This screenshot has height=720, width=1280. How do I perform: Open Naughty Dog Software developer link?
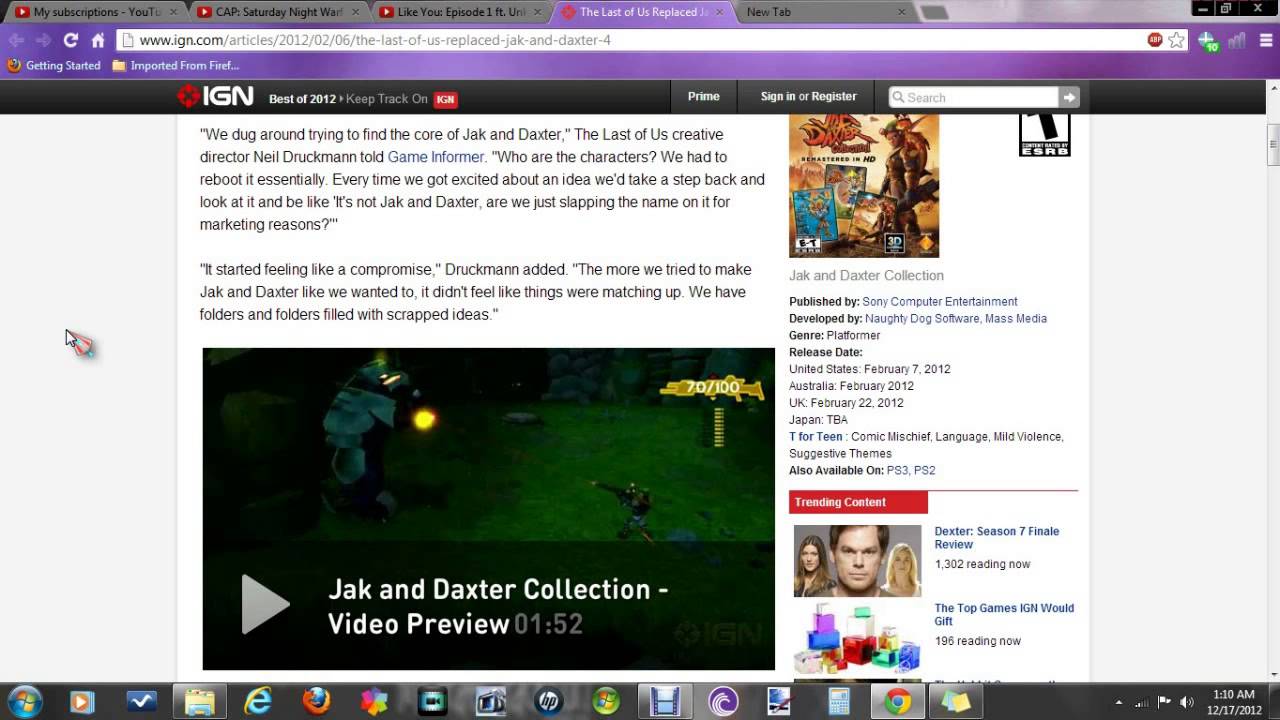[x=922, y=318]
